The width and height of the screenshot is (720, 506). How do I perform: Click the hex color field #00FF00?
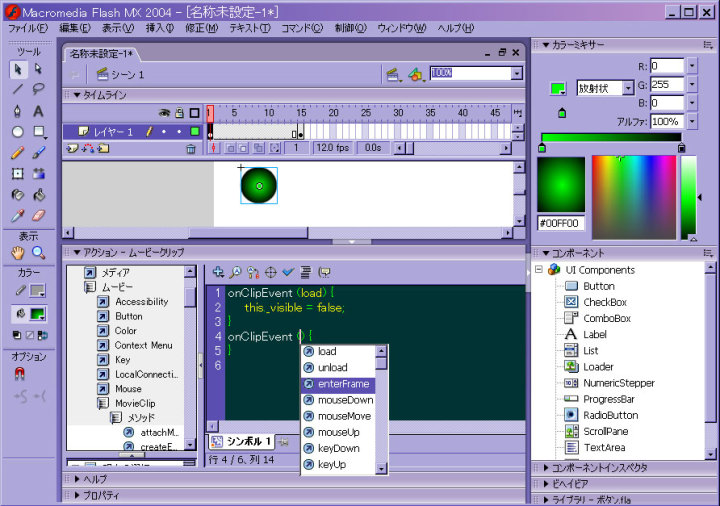pos(561,224)
